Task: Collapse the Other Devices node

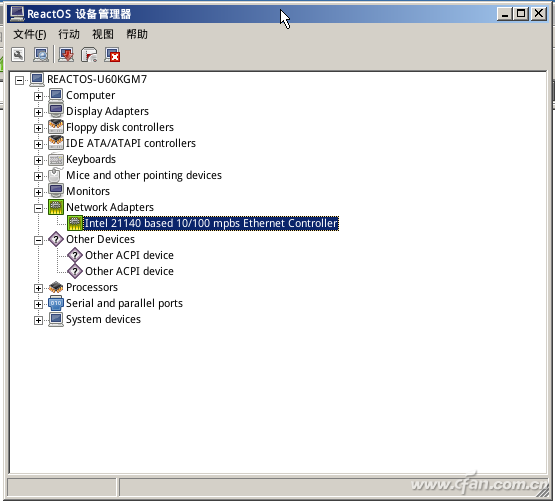Action: [38, 240]
